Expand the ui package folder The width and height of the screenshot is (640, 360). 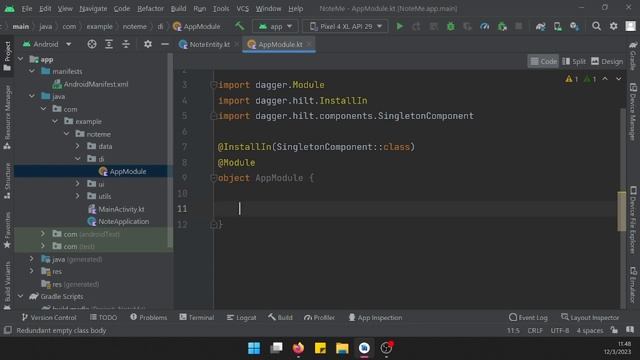click(78, 184)
